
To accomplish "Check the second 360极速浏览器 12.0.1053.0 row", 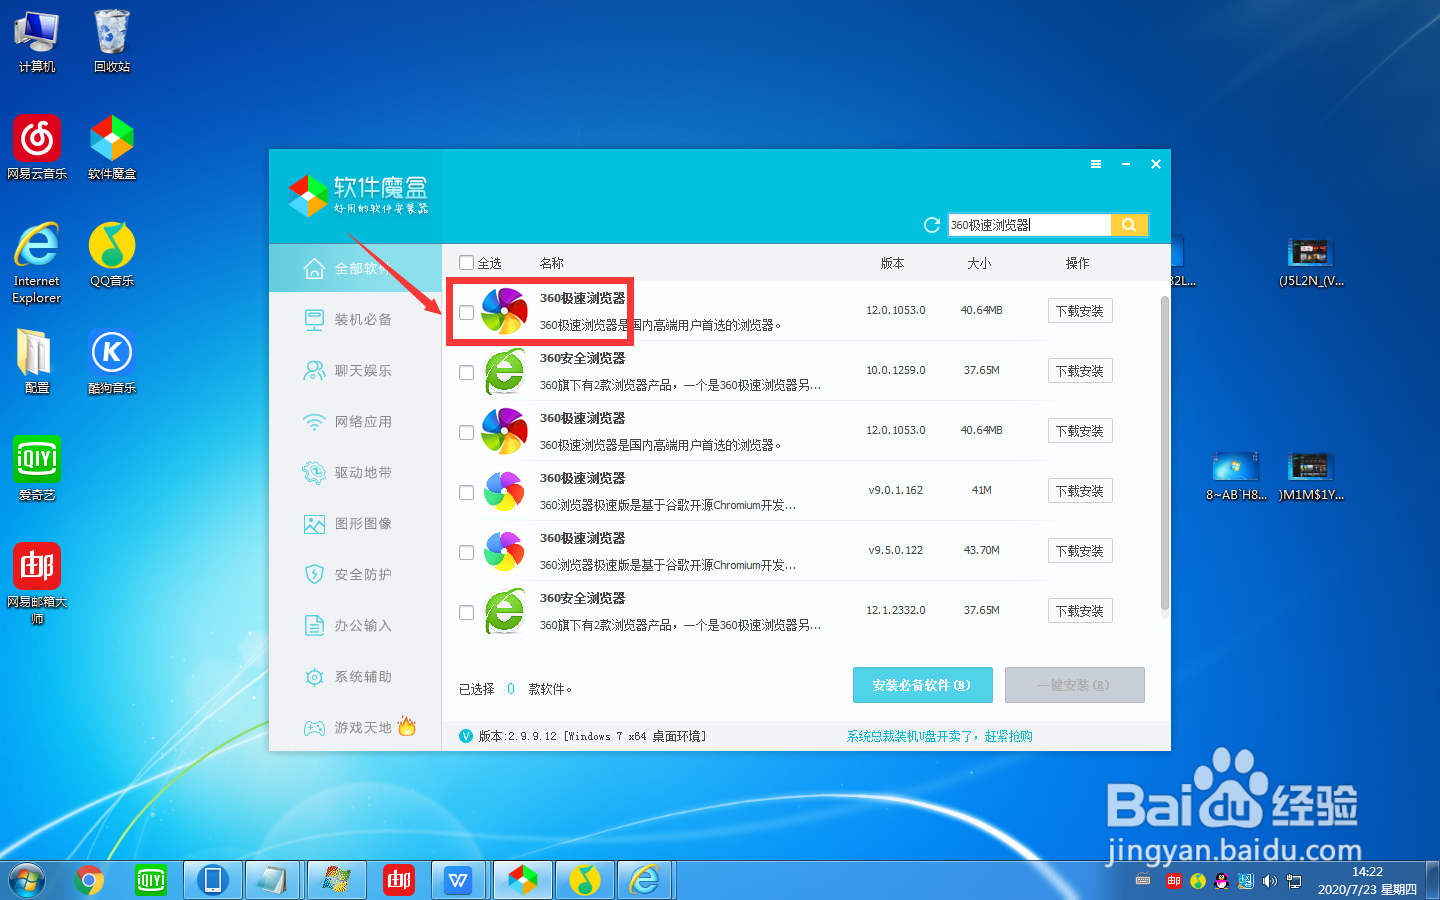I will pyautogui.click(x=466, y=433).
